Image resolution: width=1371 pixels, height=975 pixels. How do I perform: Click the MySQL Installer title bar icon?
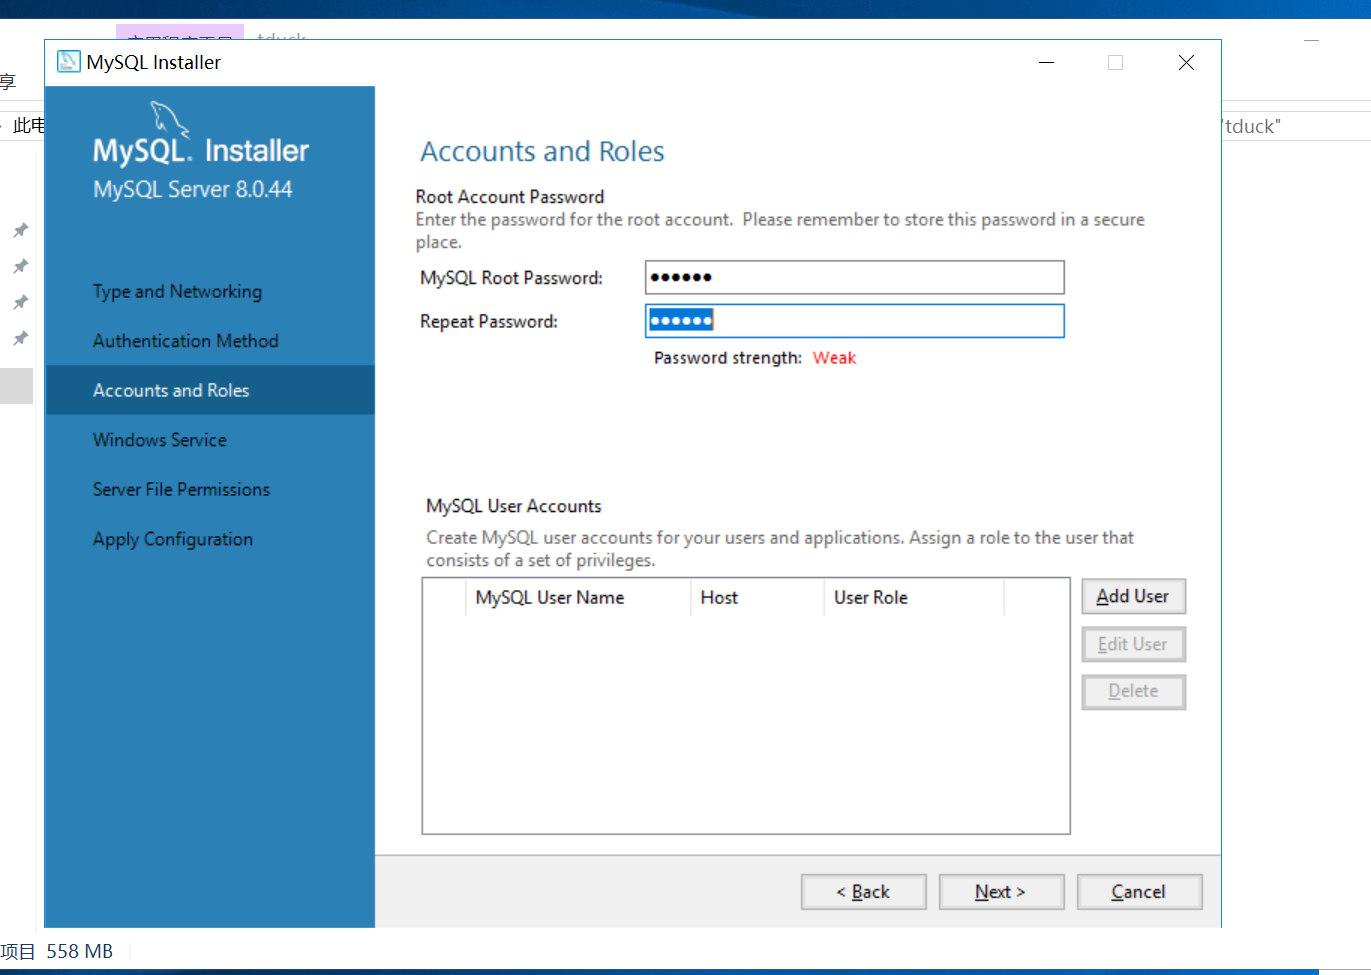(68, 62)
